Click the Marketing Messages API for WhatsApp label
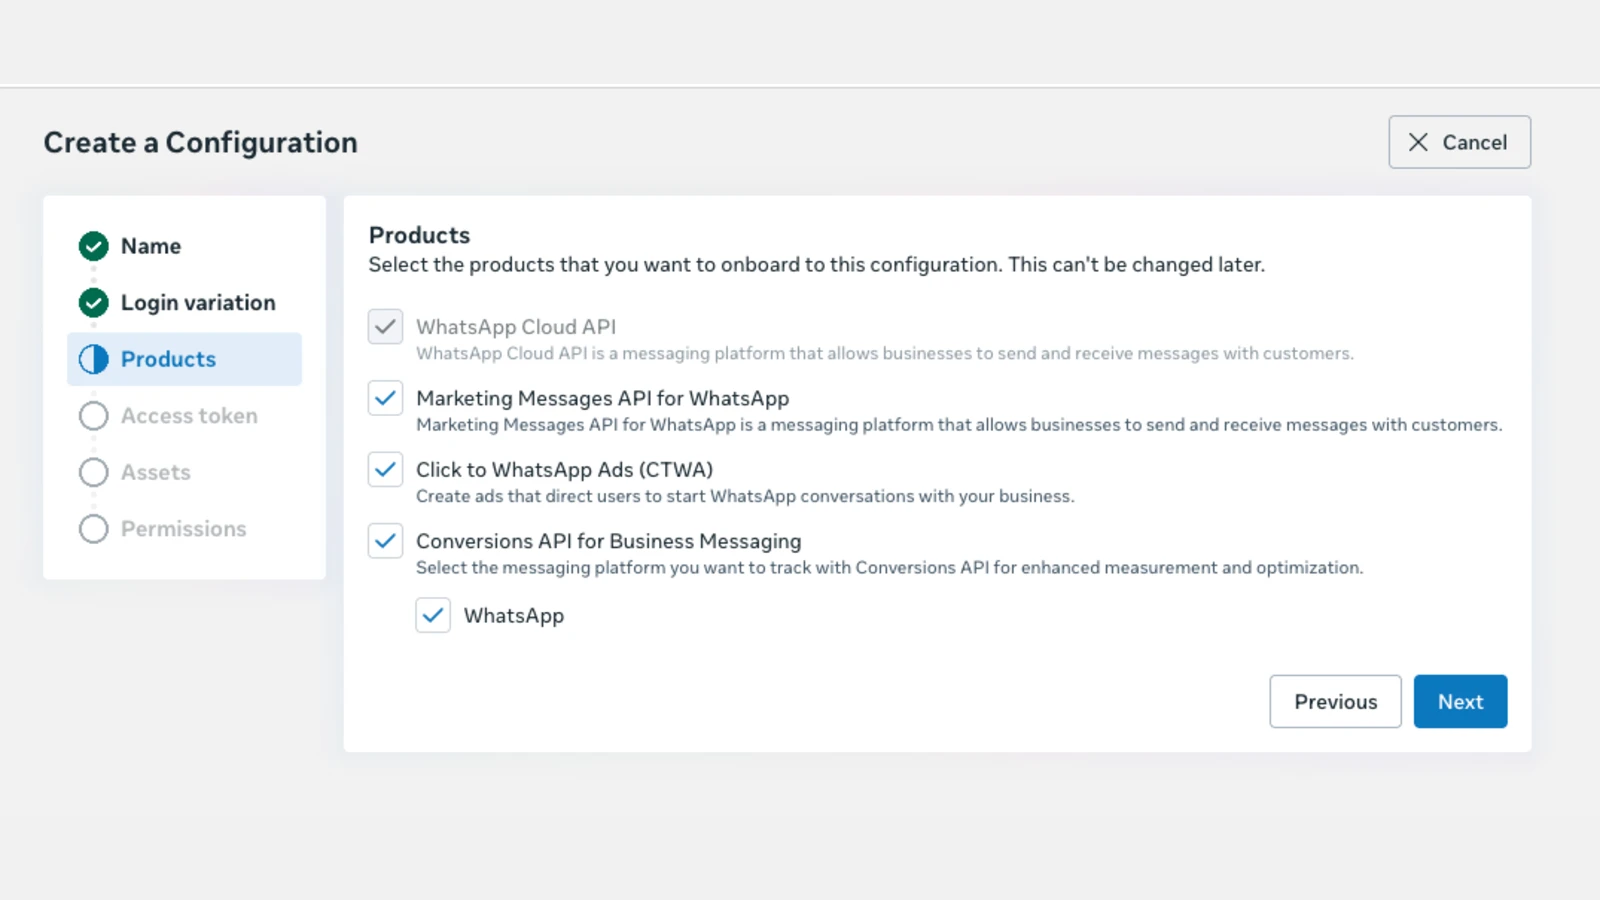Screen dimensions: 1600x900 [x=603, y=398]
